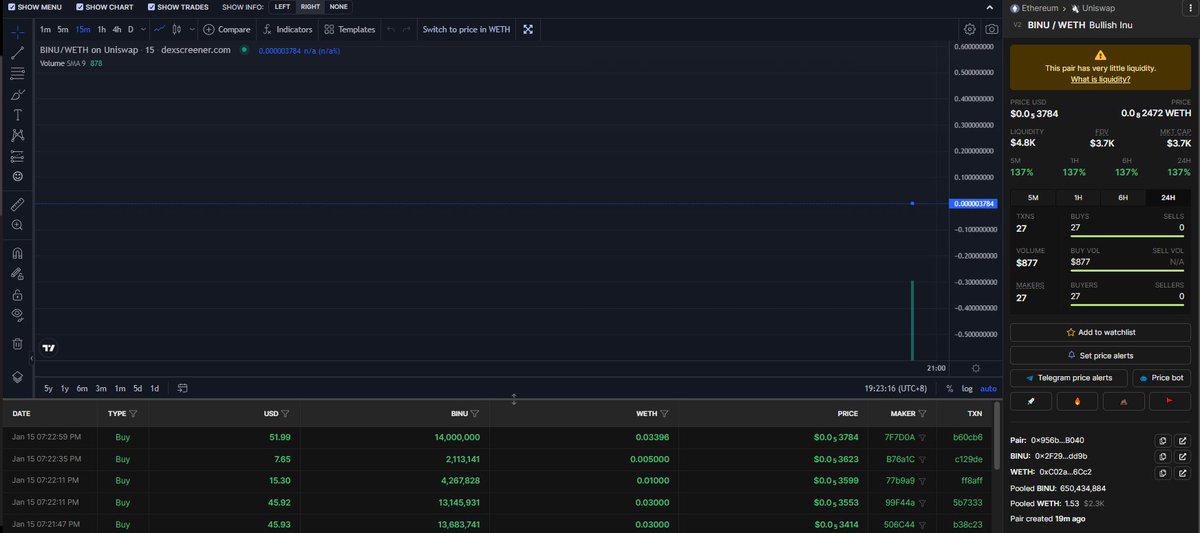
Task: Open Pair address in explorer
Action: point(1181,440)
